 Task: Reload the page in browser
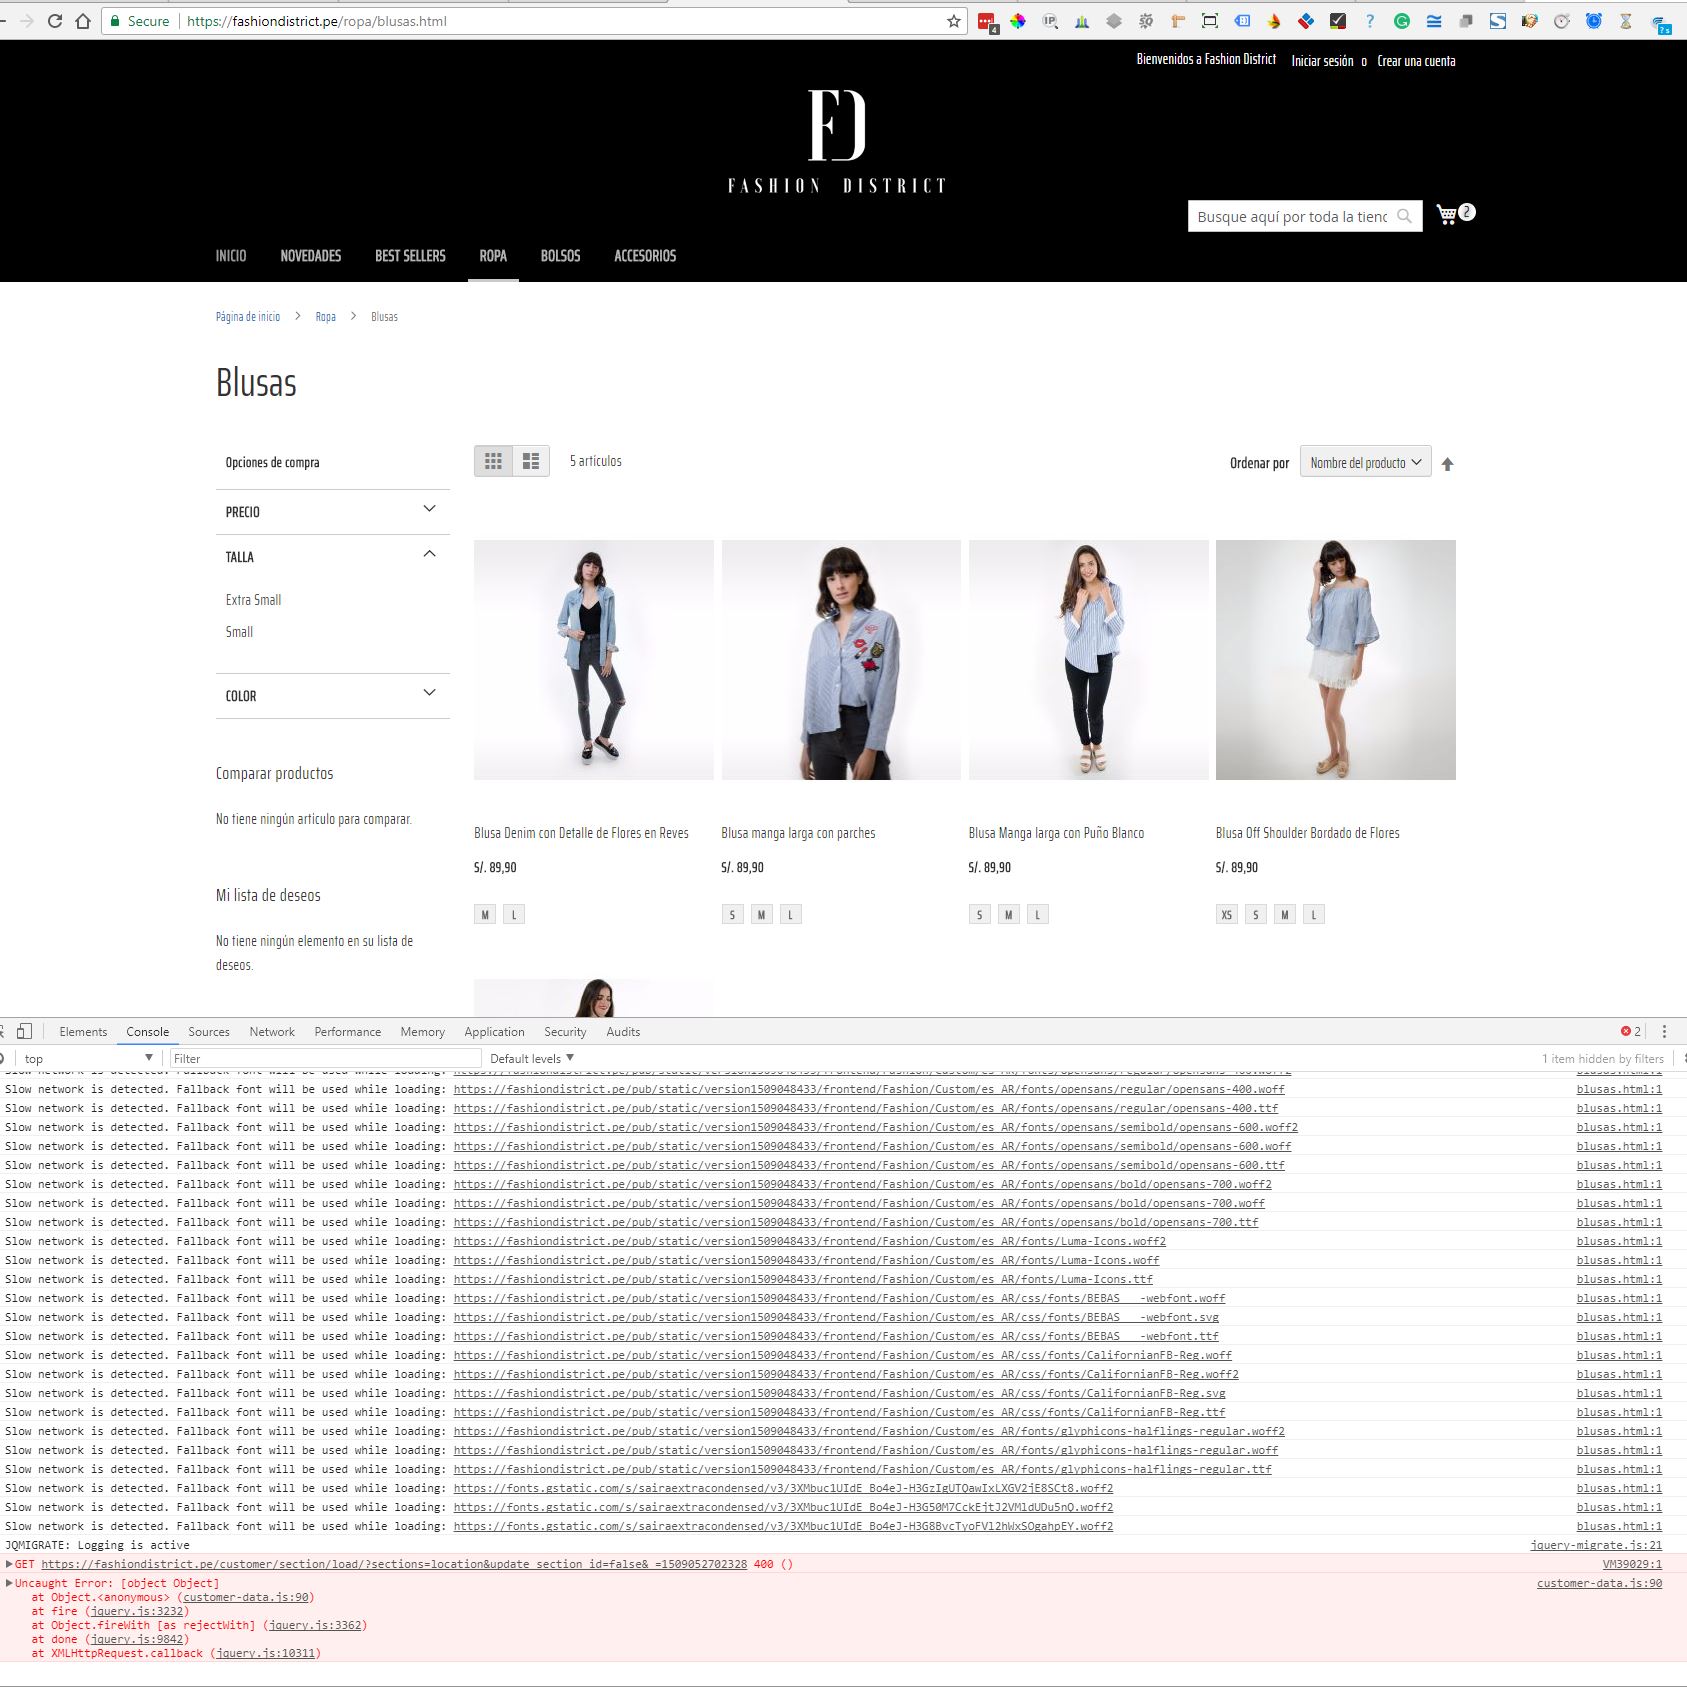(55, 21)
